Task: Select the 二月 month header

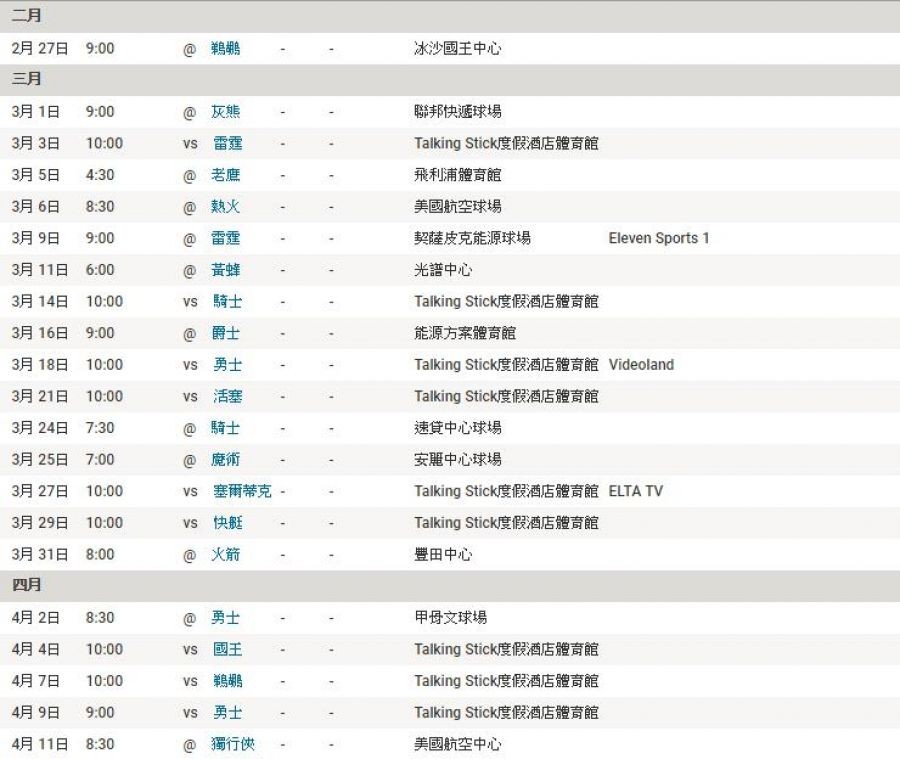Action: 26,16
